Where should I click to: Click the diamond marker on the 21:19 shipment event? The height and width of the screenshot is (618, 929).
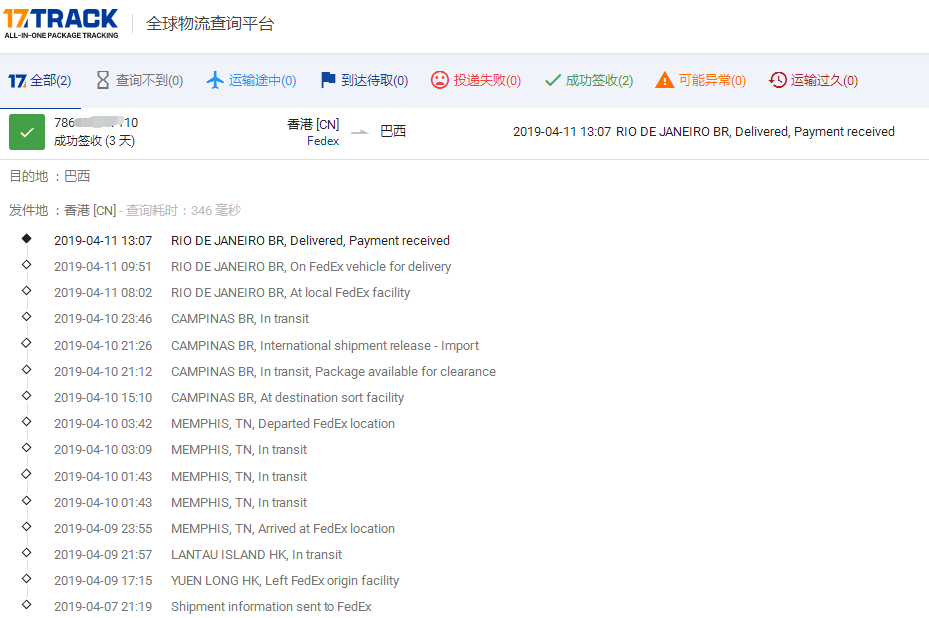pos(26,605)
